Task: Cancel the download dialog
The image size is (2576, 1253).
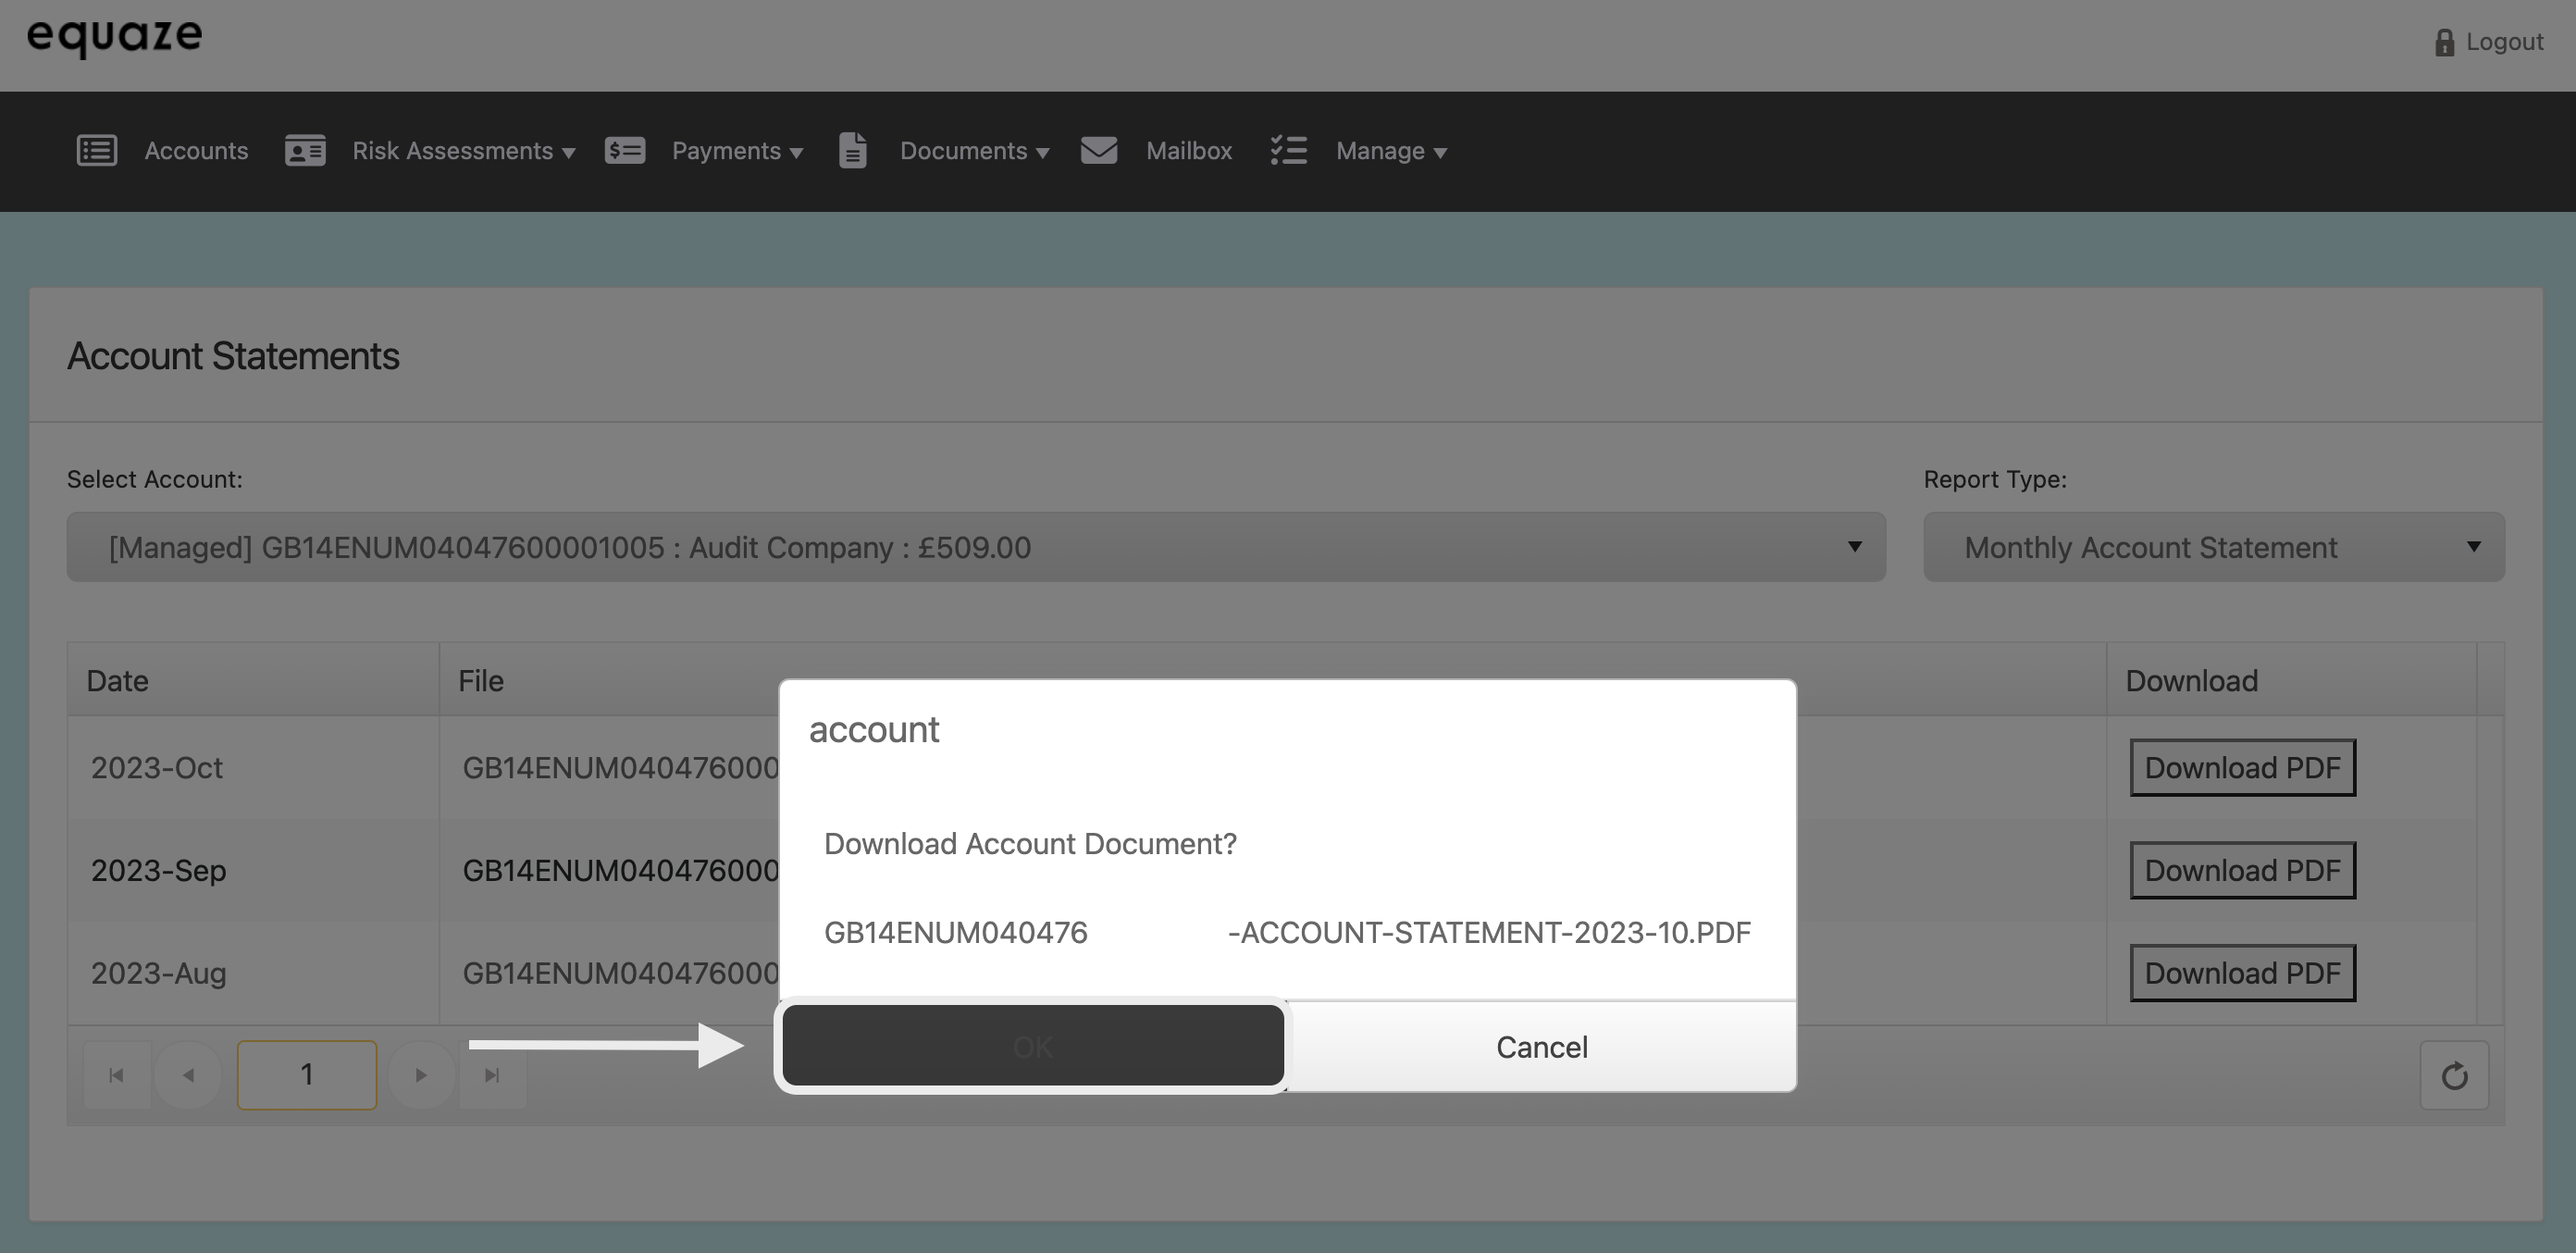Action: point(1541,1047)
